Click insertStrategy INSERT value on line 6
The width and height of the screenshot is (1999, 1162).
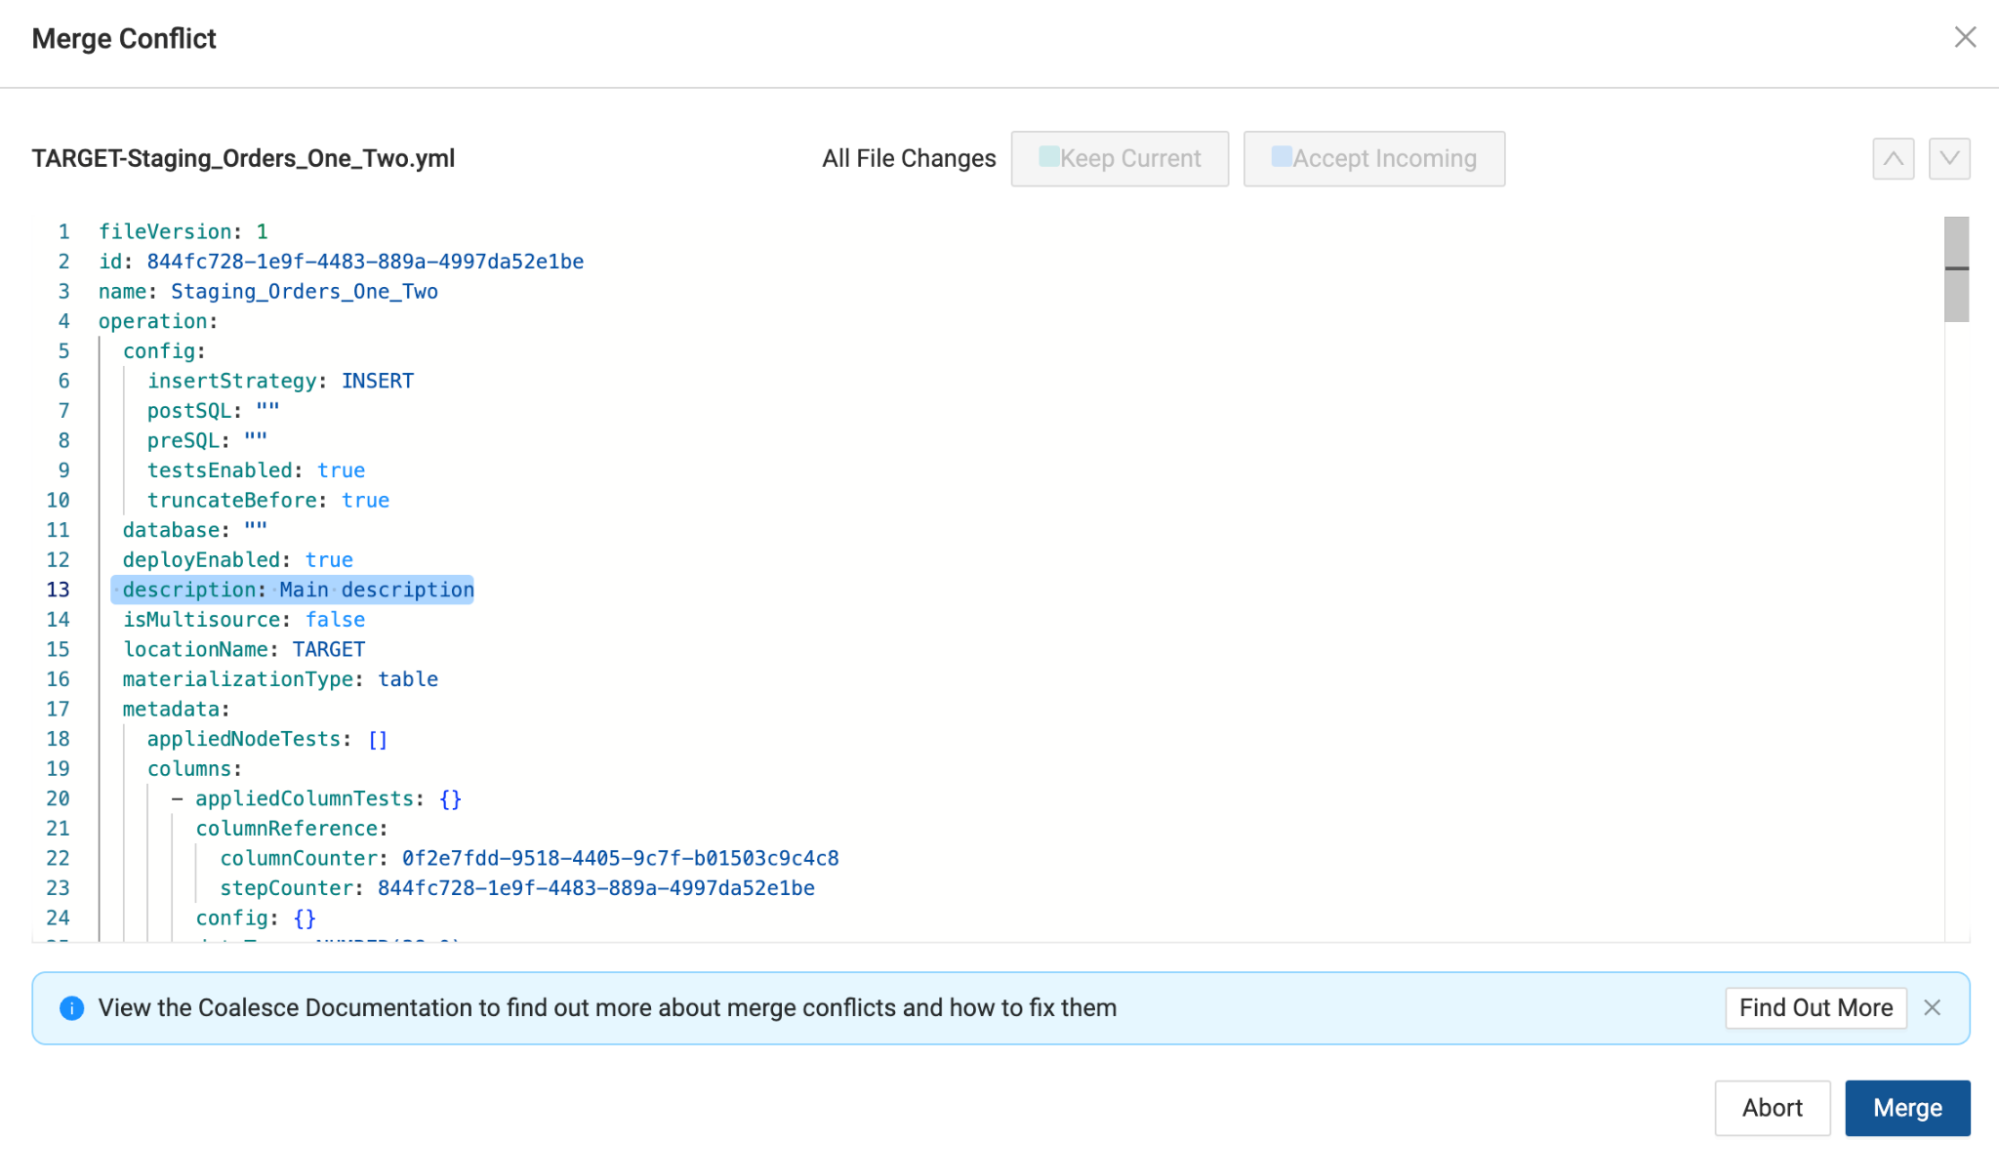pos(376,380)
